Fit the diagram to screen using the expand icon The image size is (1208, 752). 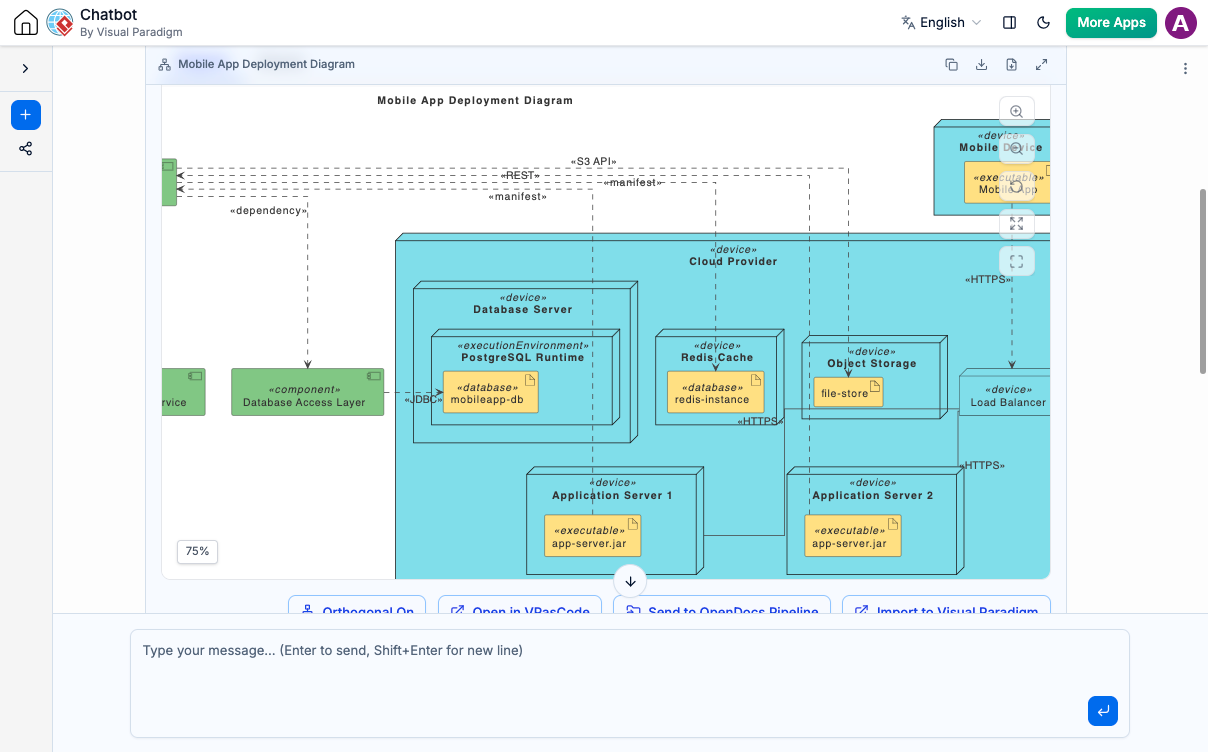click(x=1016, y=223)
